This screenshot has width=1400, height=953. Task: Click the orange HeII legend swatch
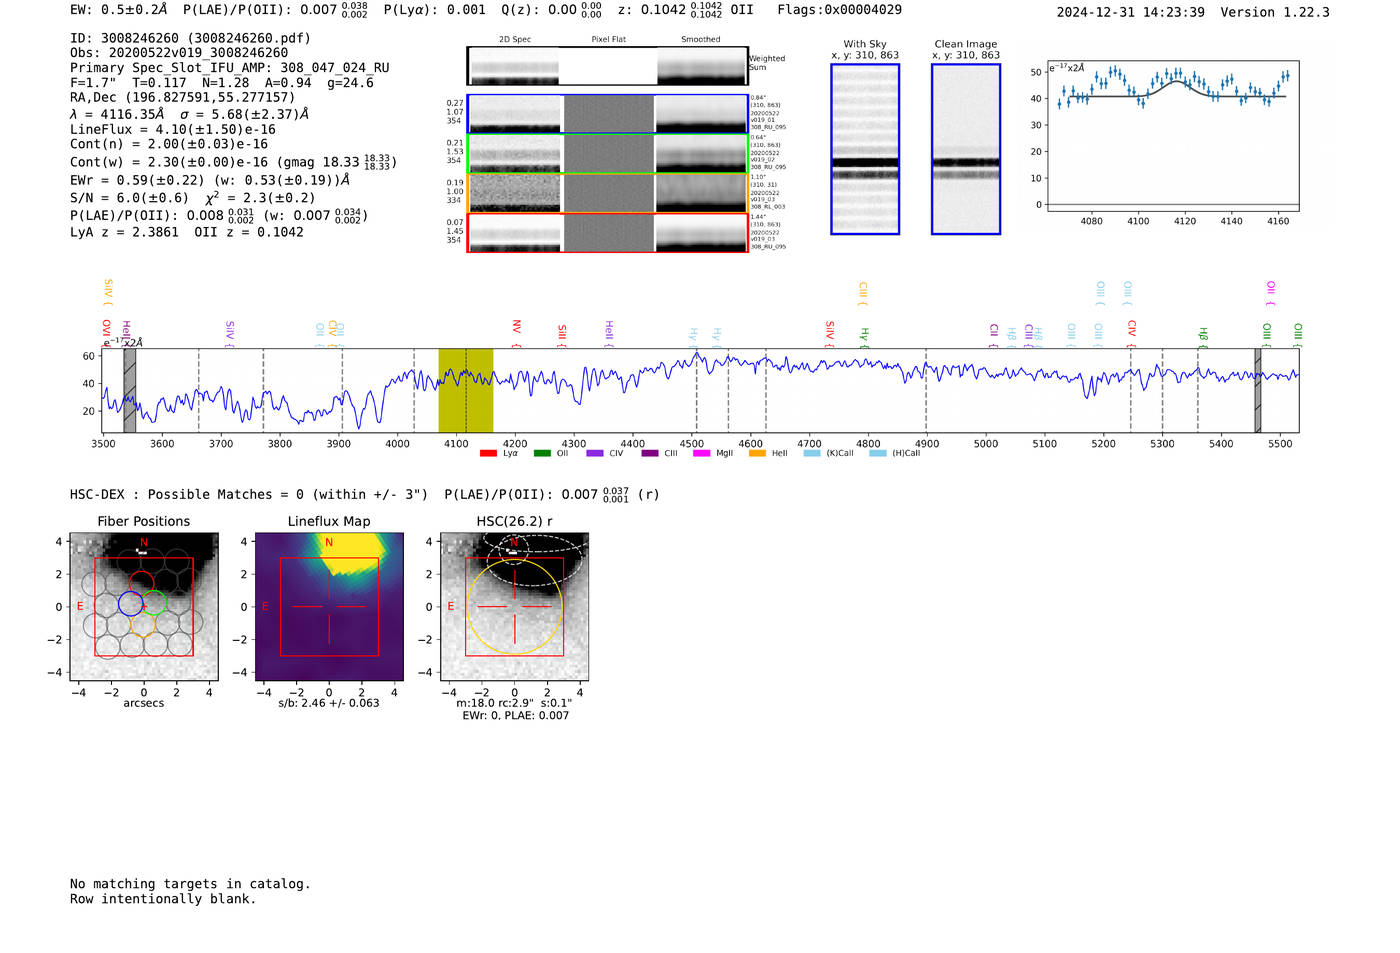point(757,453)
